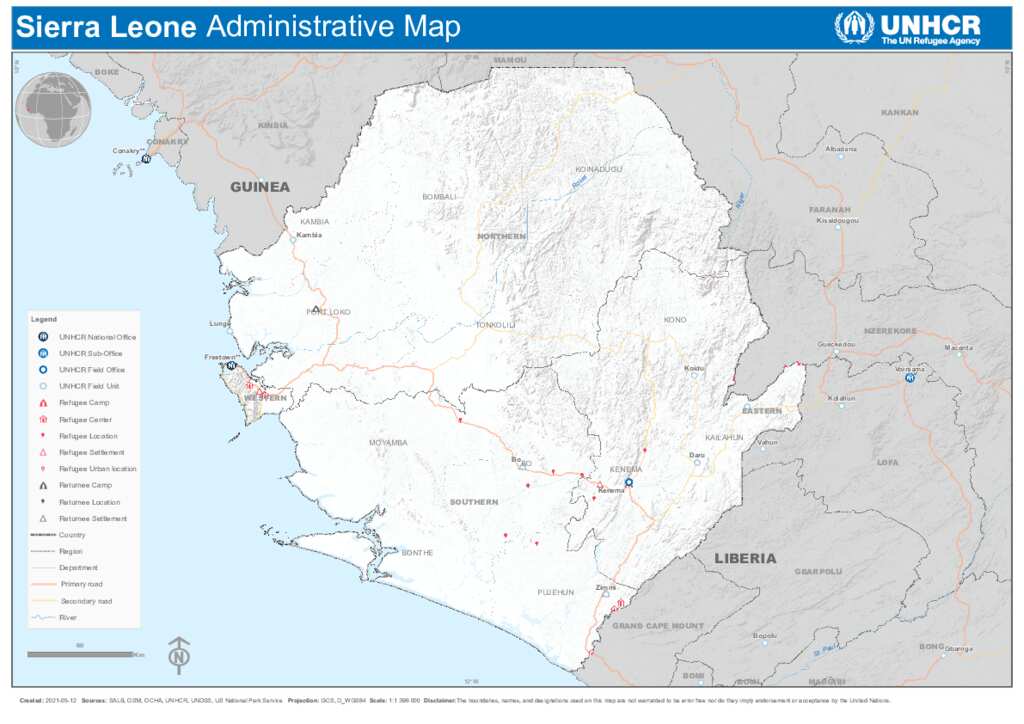
Task: Click the "LOFA" label in Liberia
Action: pyautogui.click(x=888, y=462)
